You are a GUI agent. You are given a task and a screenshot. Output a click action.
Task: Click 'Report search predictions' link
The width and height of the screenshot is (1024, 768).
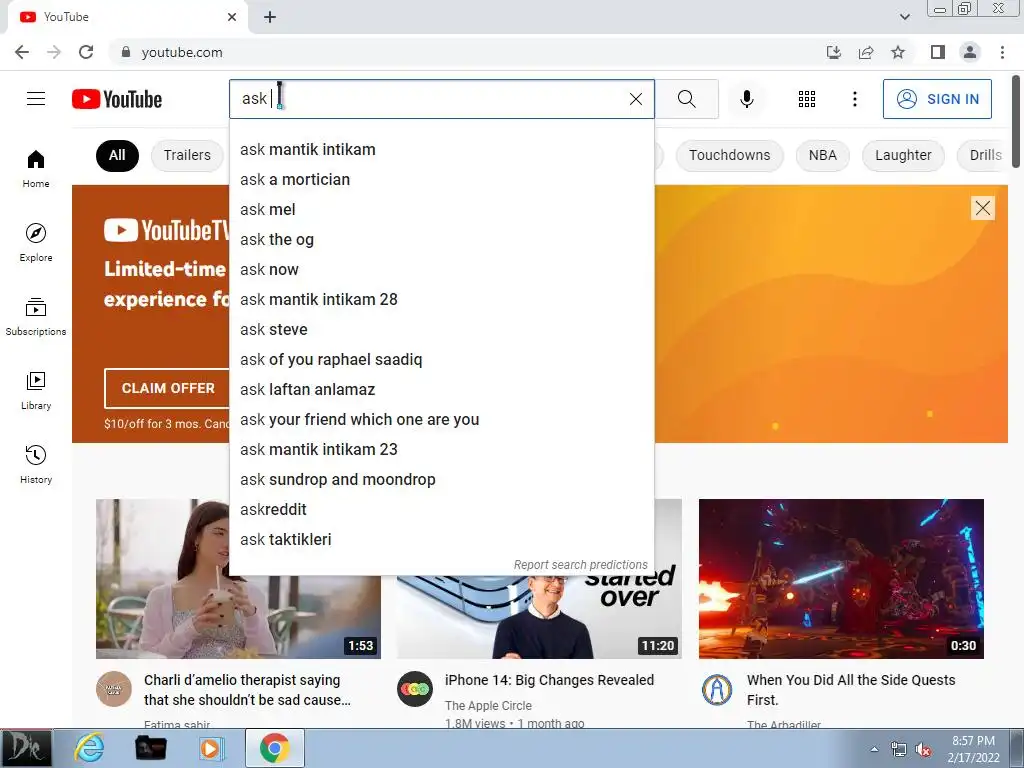point(581,565)
